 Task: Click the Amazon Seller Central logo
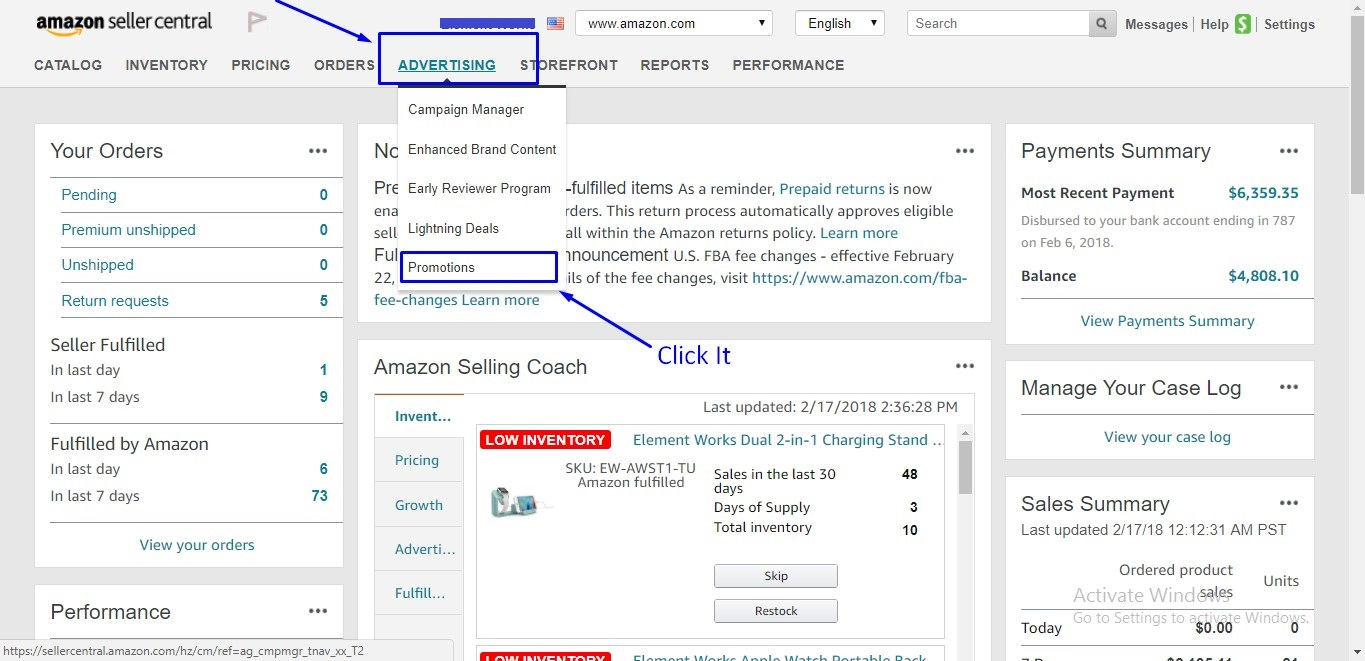[x=124, y=23]
